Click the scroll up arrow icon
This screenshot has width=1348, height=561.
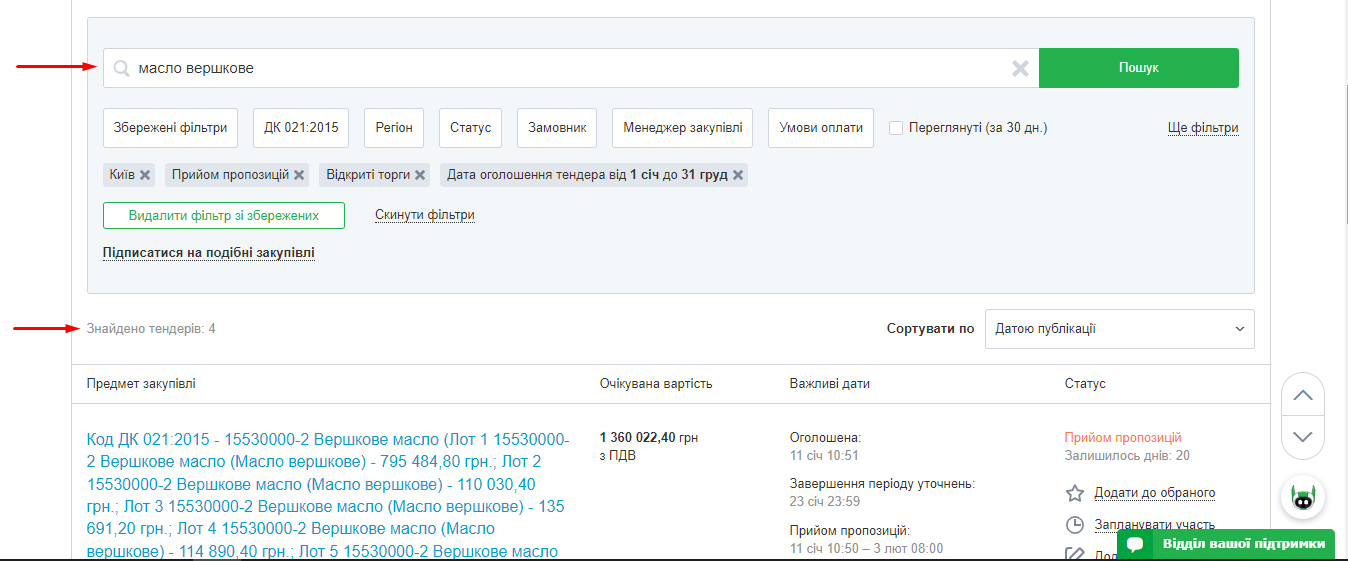(1302, 395)
